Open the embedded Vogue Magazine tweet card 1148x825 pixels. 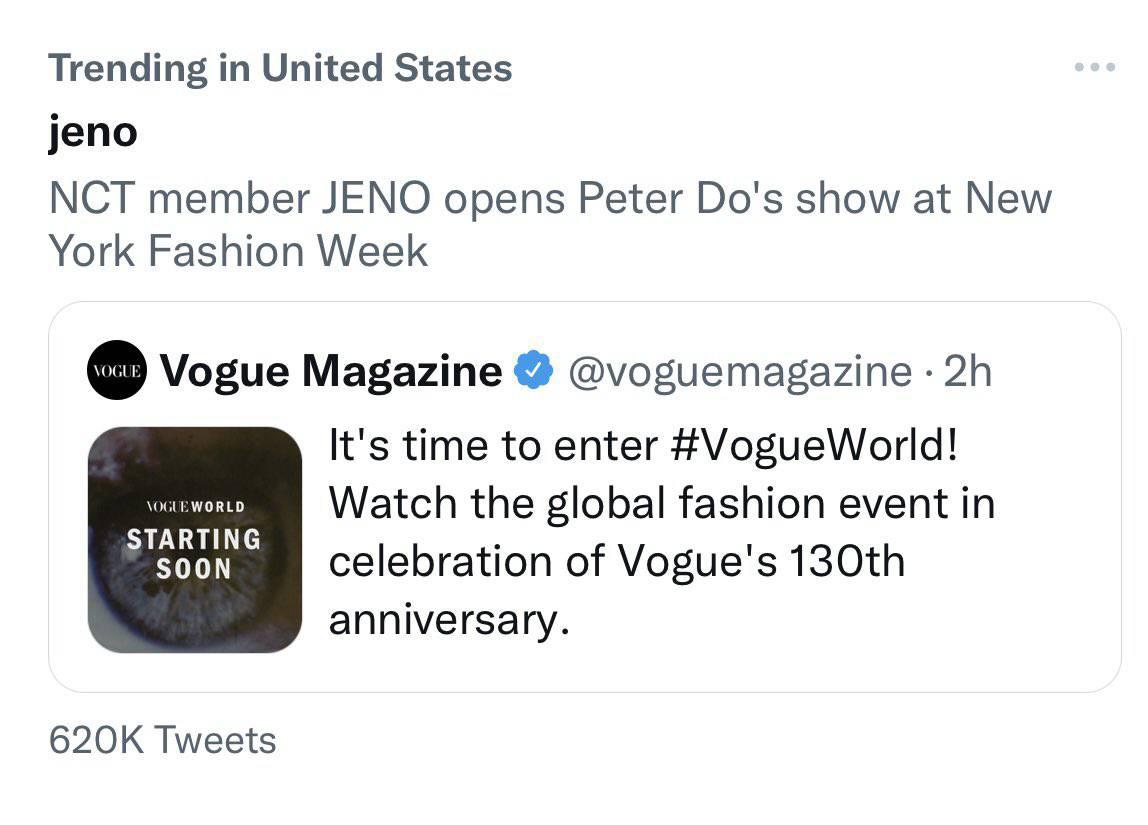pyautogui.click(x=585, y=497)
